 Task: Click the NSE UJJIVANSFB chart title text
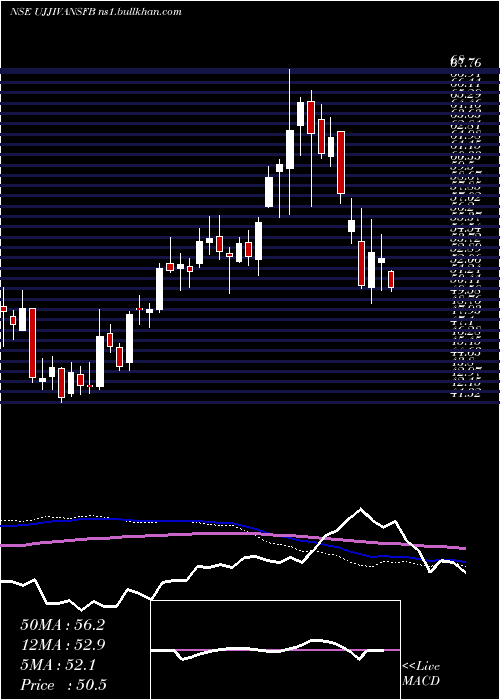[x=96, y=12]
